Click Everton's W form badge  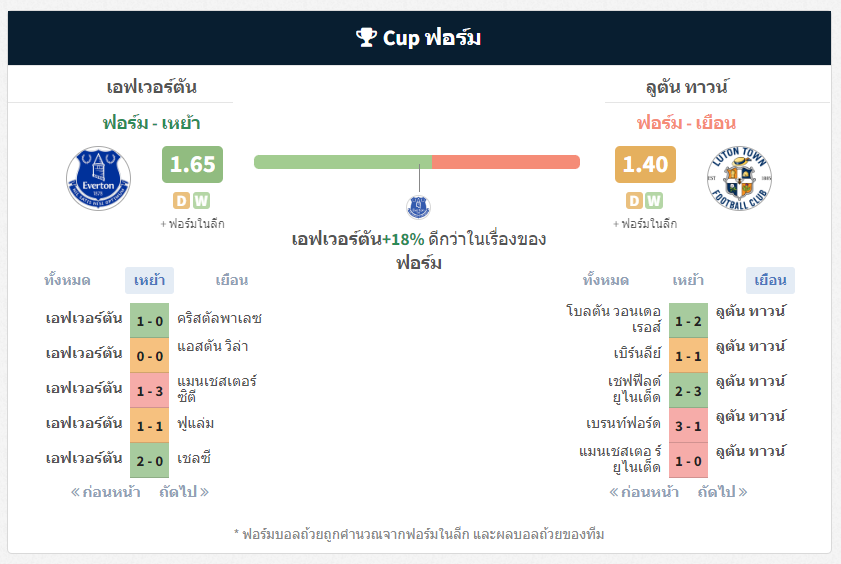(201, 201)
